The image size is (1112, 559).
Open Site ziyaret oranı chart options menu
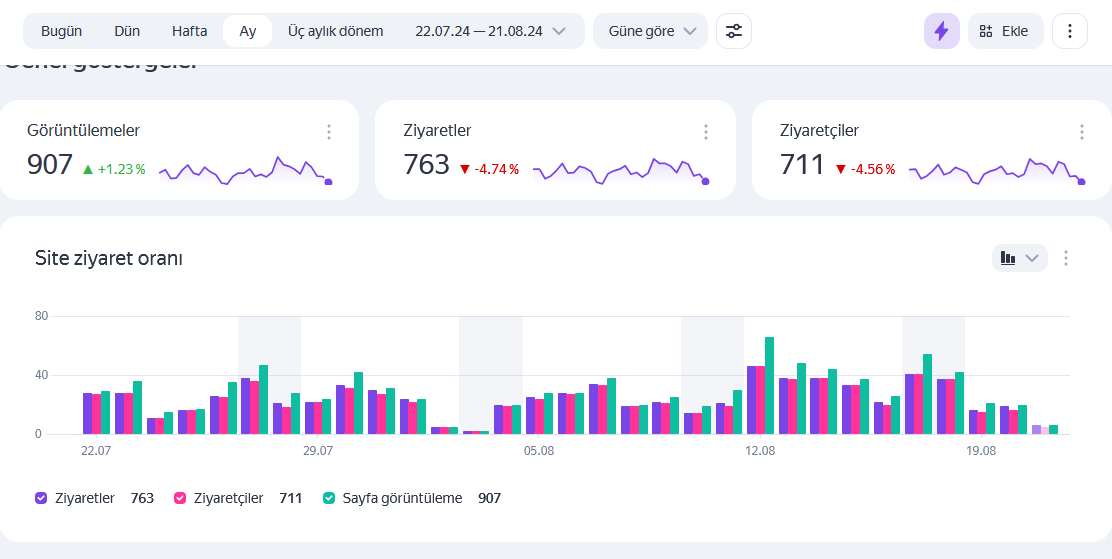(1065, 258)
